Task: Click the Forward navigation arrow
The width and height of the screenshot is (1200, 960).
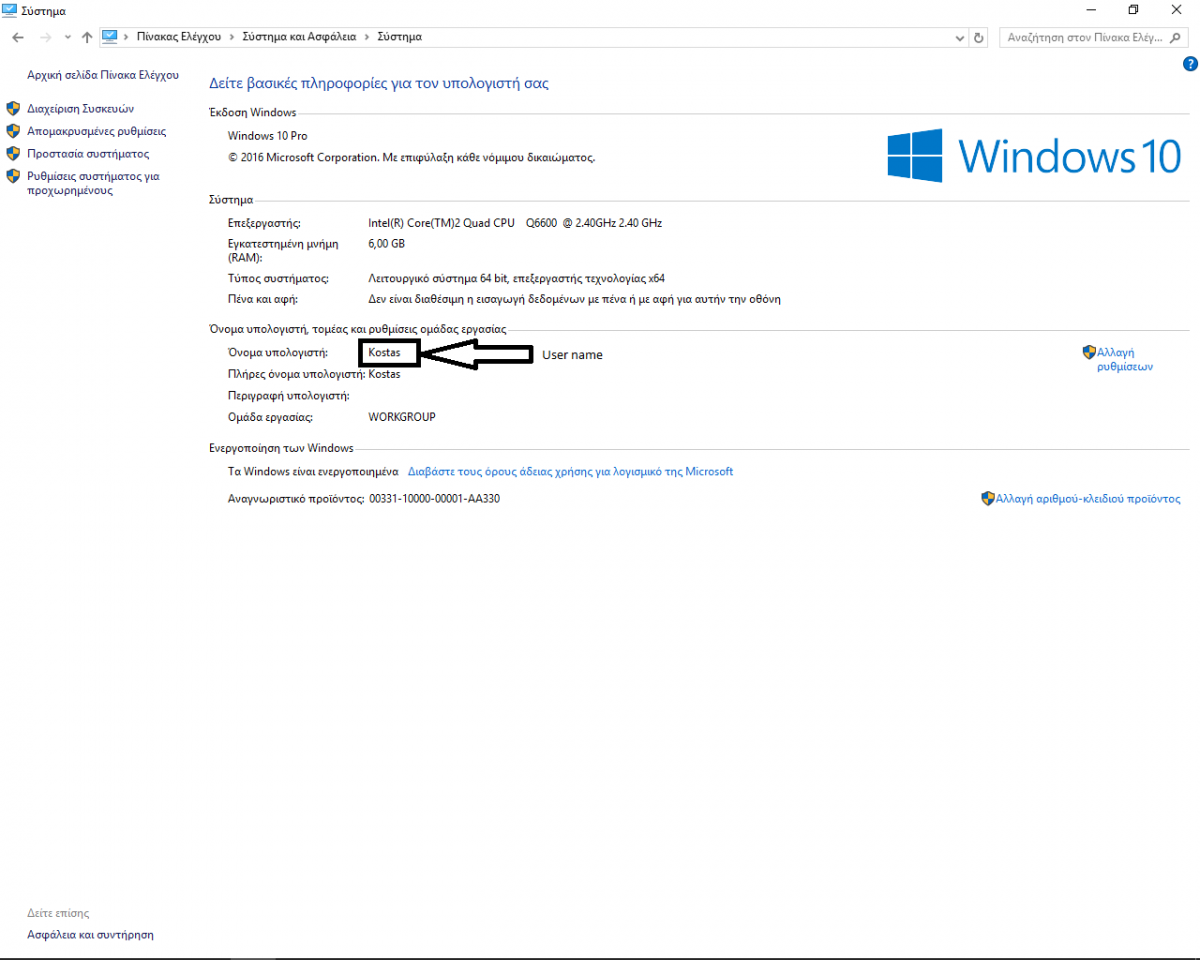Action: 45,37
